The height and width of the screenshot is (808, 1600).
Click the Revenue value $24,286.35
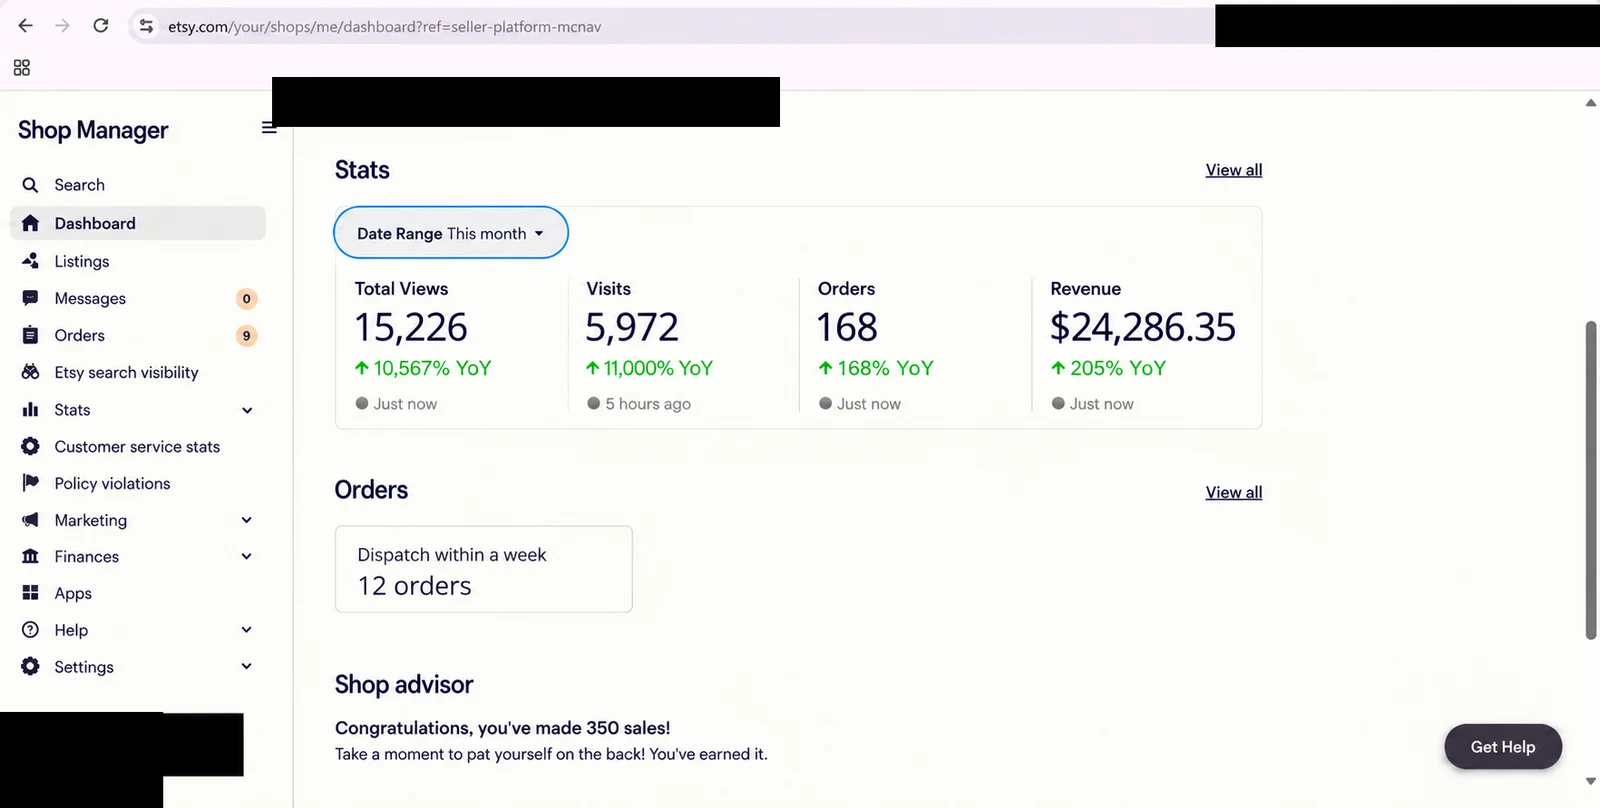[x=1143, y=327]
